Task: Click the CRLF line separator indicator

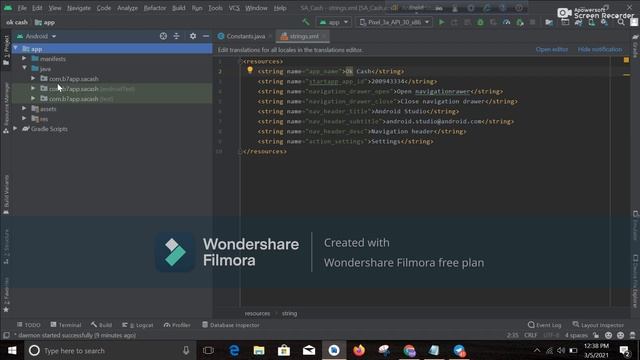Action: pos(531,335)
